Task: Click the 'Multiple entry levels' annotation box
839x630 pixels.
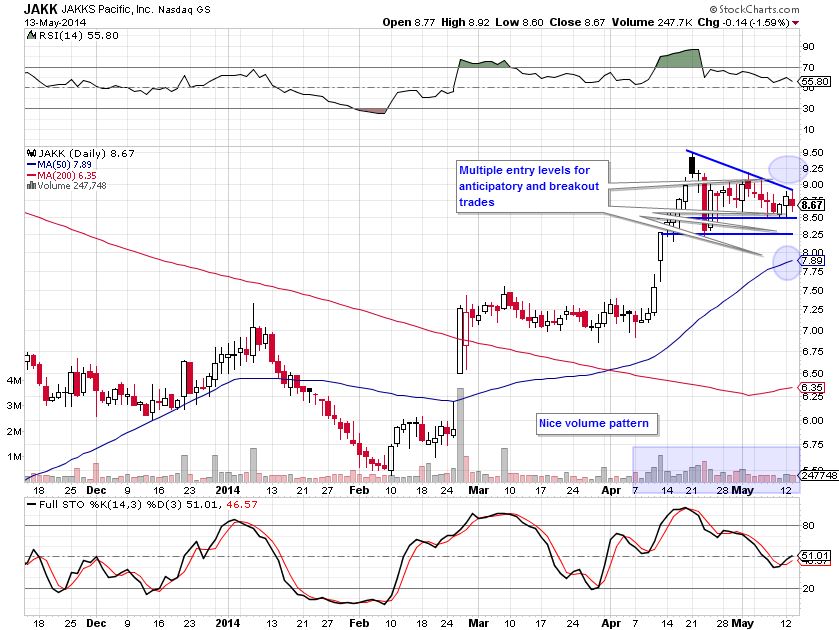Action: [532, 186]
